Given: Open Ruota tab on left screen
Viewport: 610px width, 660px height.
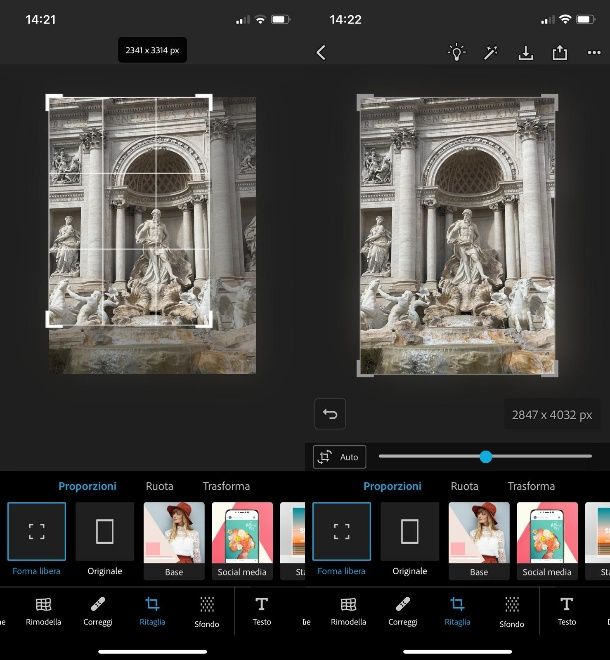Looking at the screenshot, I should (x=160, y=486).
